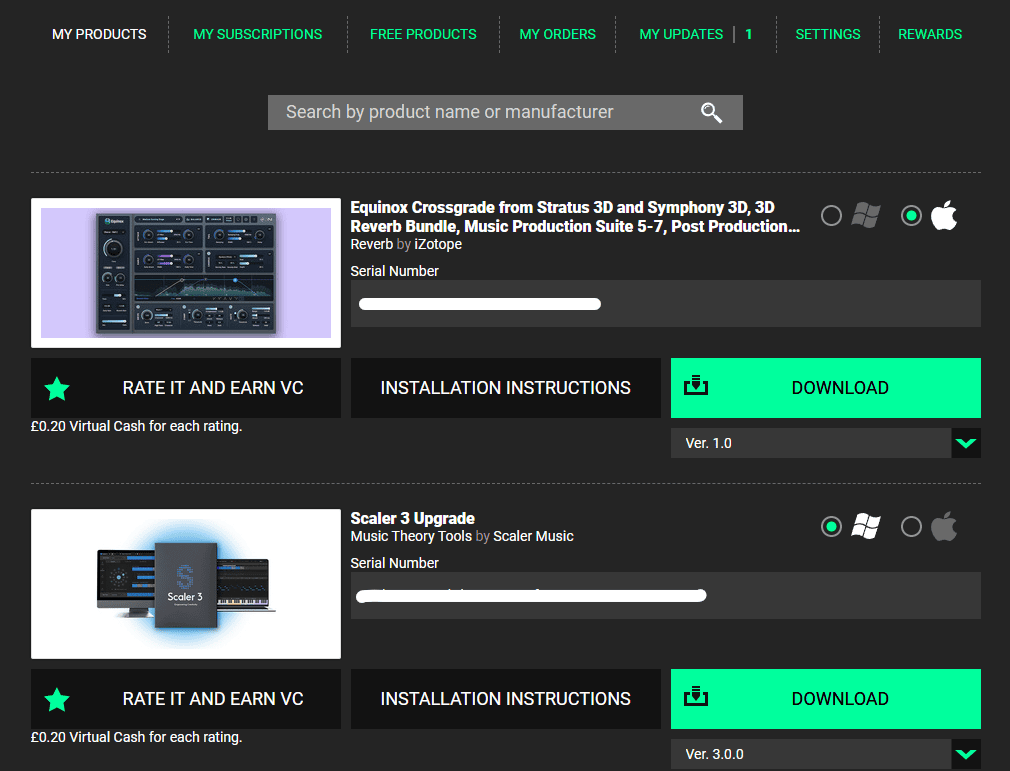Open Installation Instructions for Equinox Crossgrade

(x=506, y=388)
